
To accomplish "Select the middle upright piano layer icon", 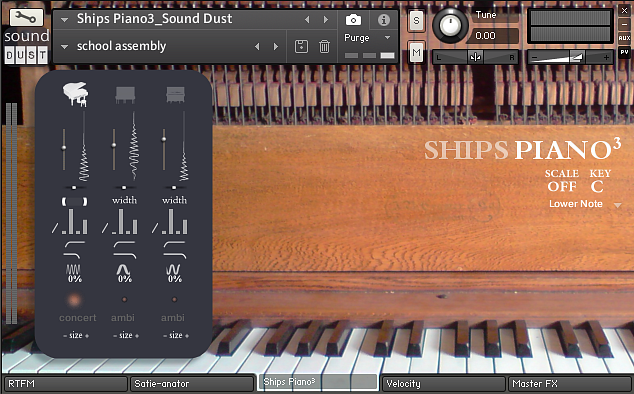I will pos(125,94).
